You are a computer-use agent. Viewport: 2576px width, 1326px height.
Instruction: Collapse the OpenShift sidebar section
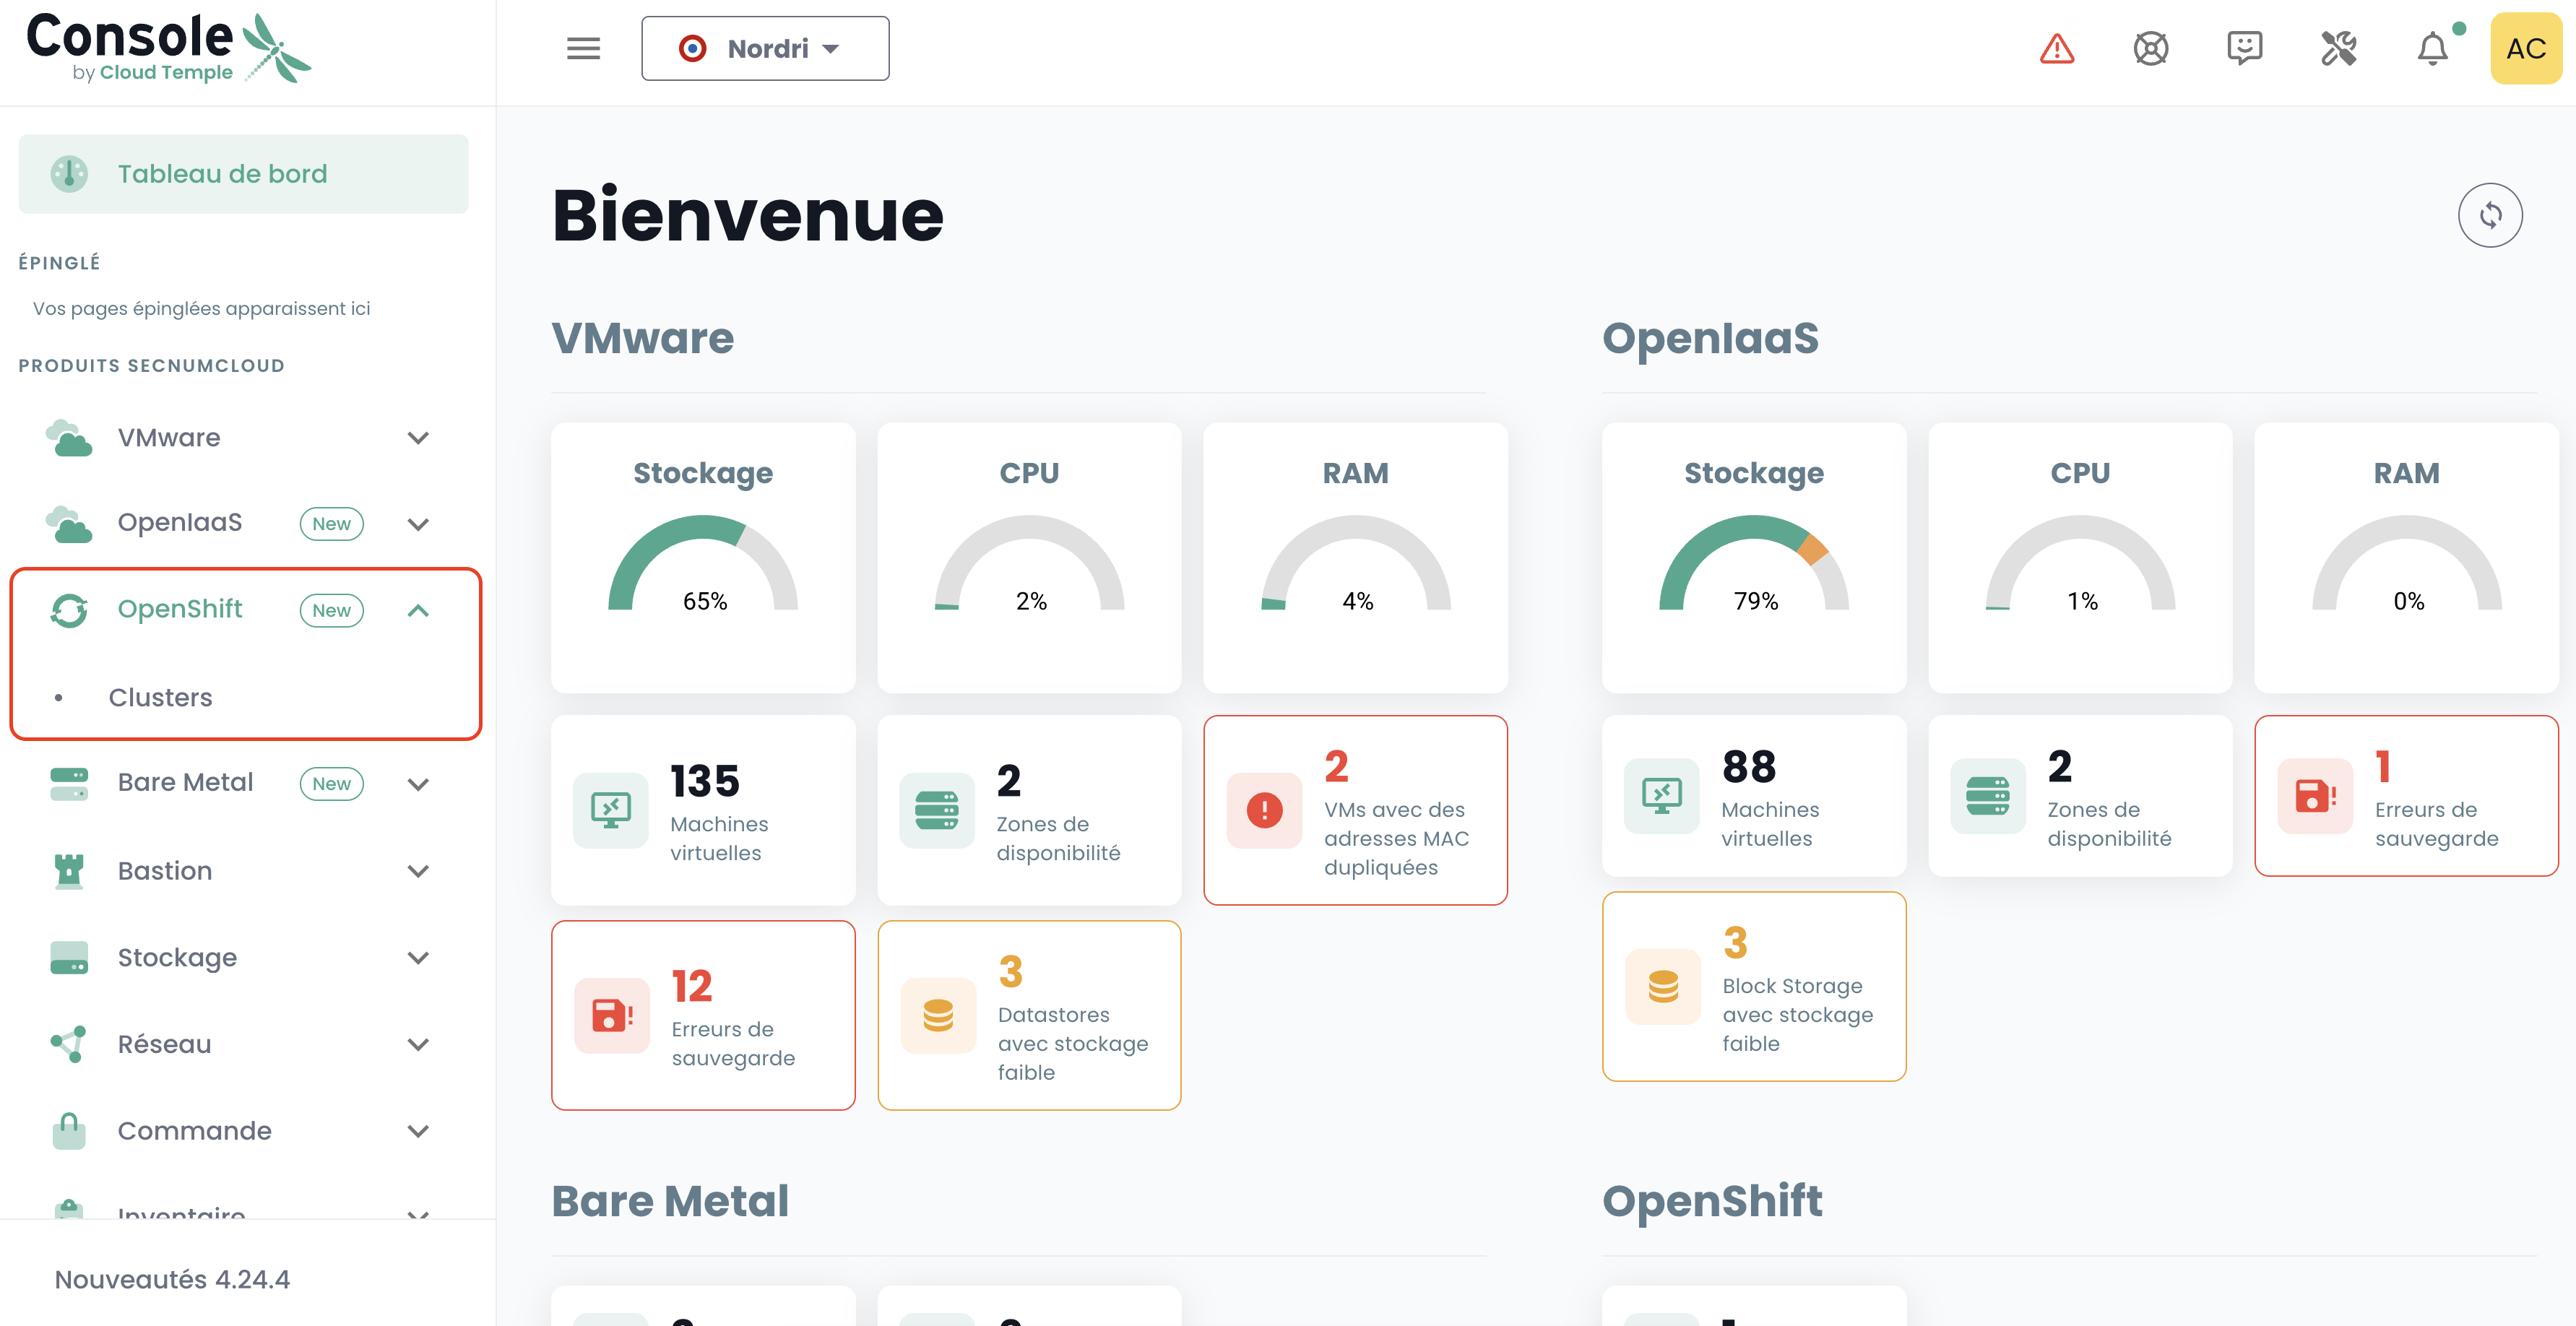point(418,610)
